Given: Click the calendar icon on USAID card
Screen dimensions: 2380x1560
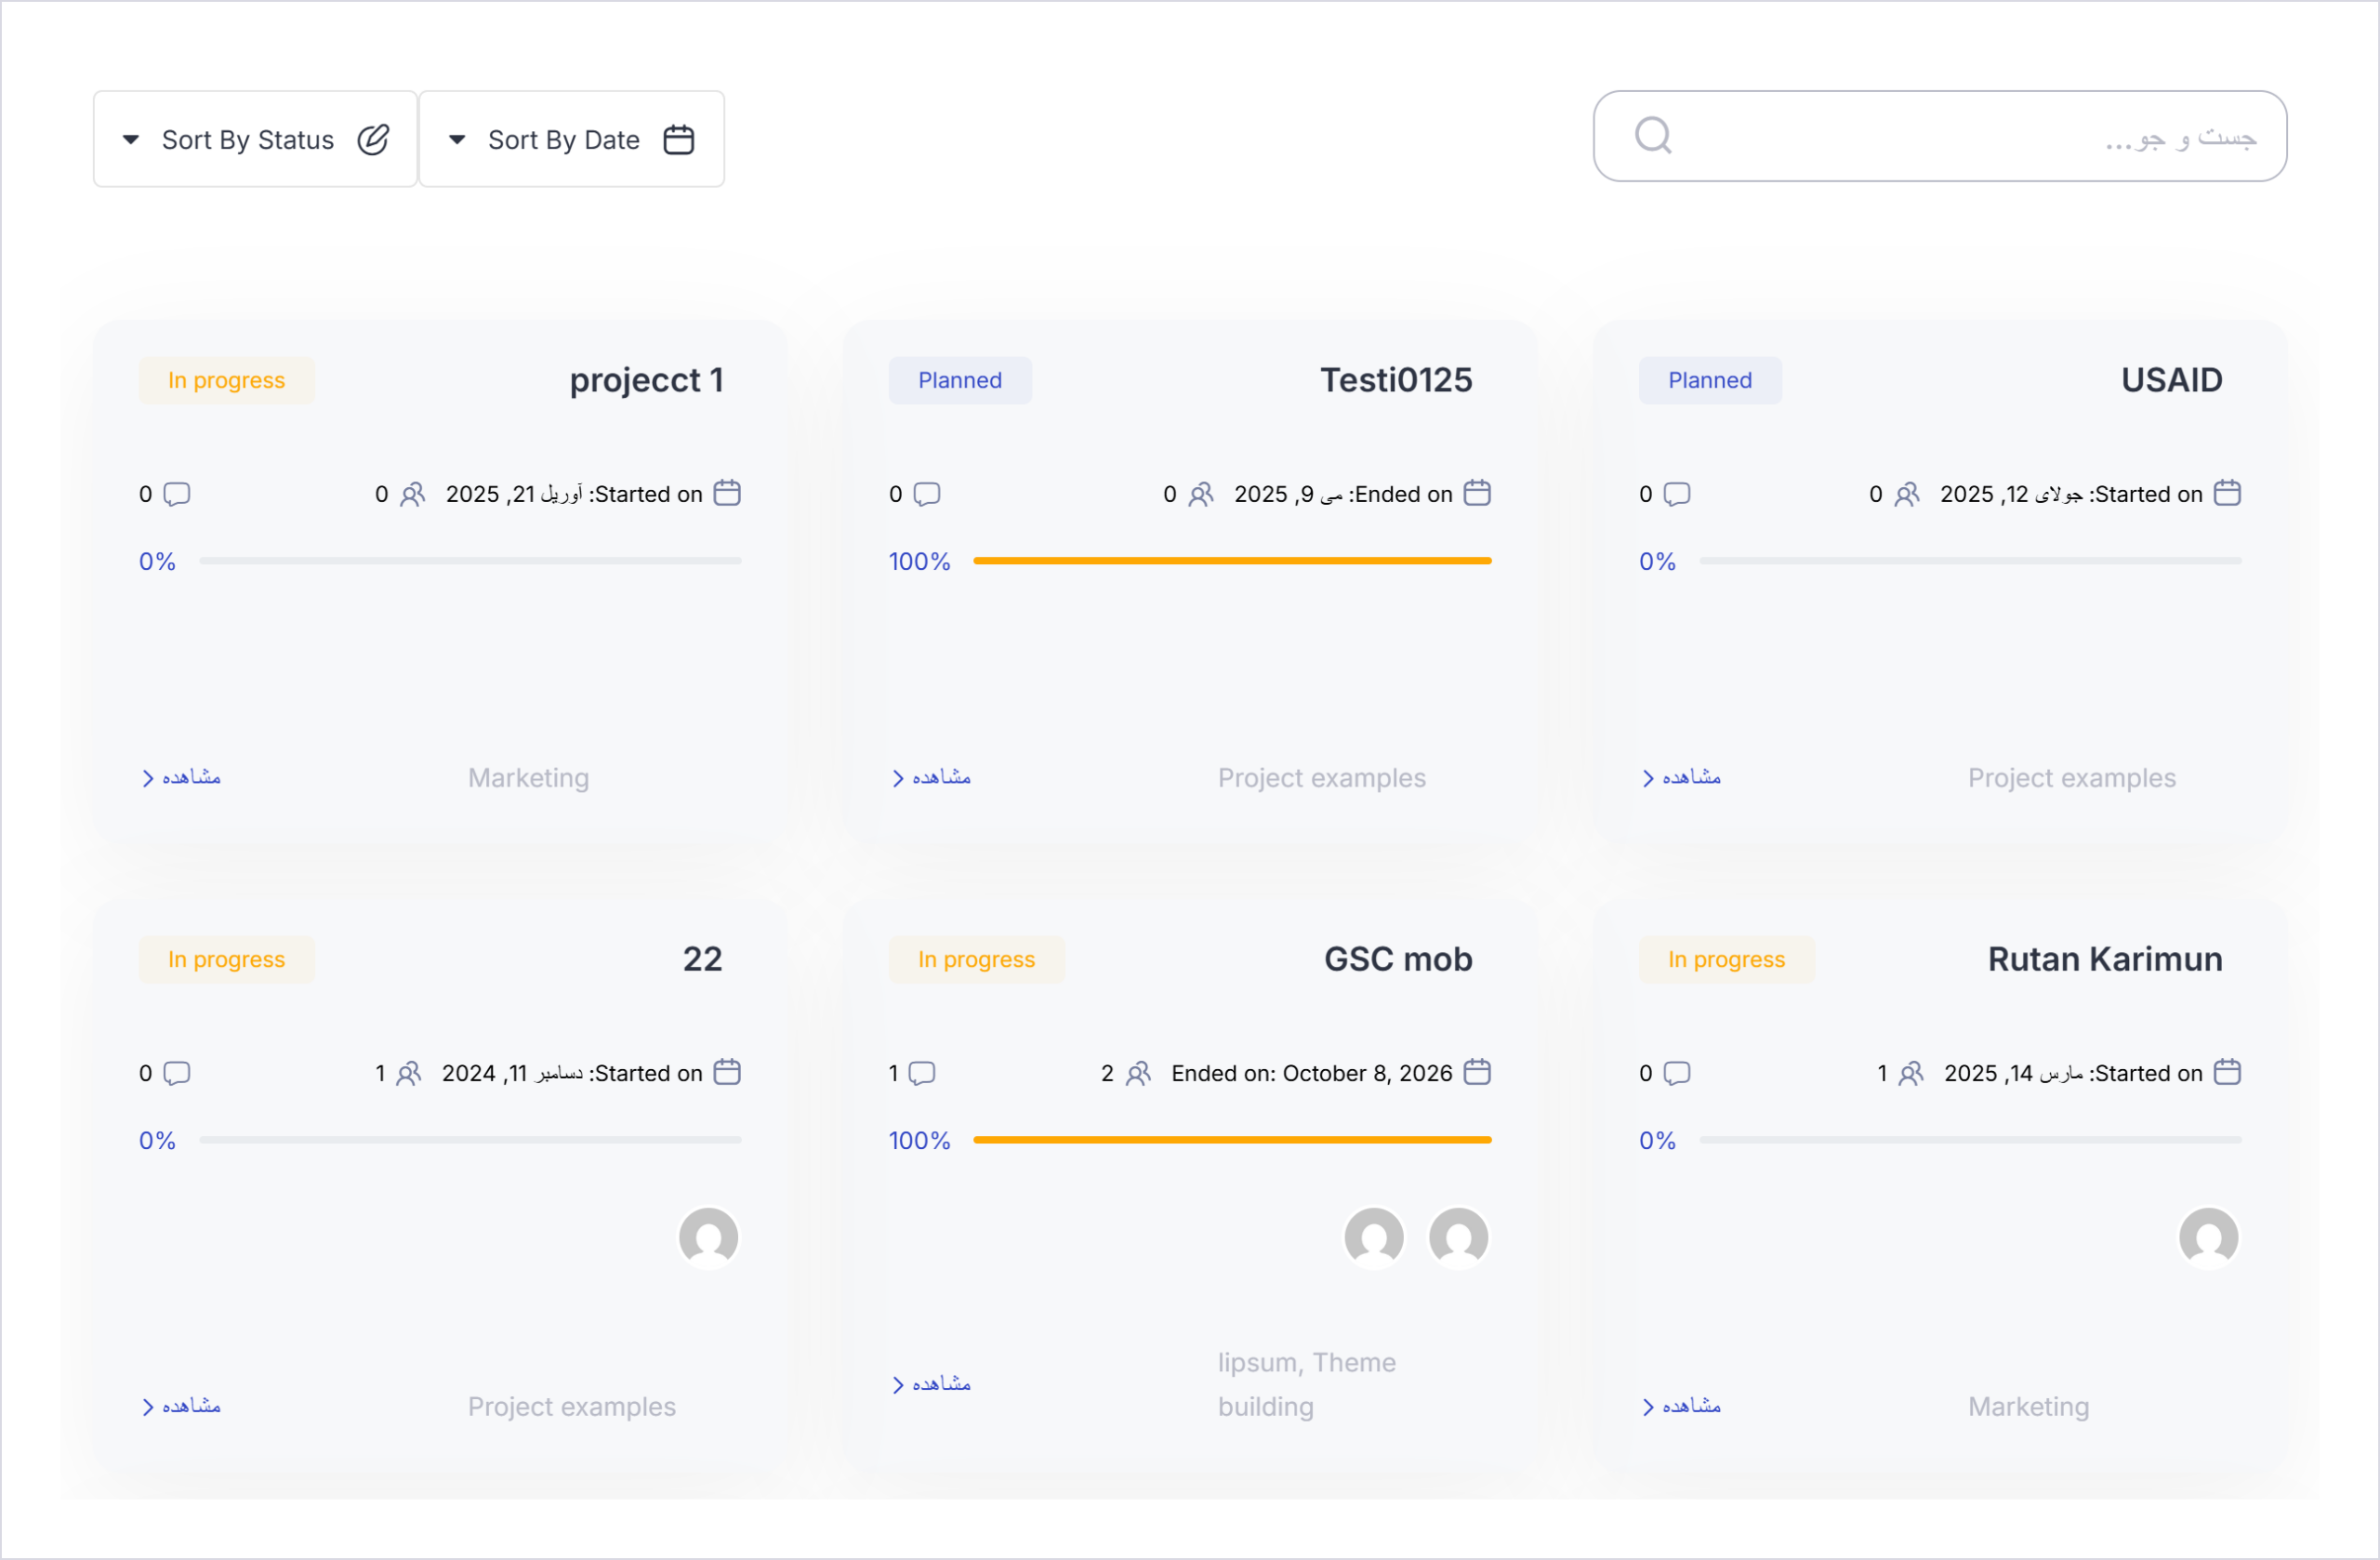Looking at the screenshot, I should pyautogui.click(x=2227, y=493).
